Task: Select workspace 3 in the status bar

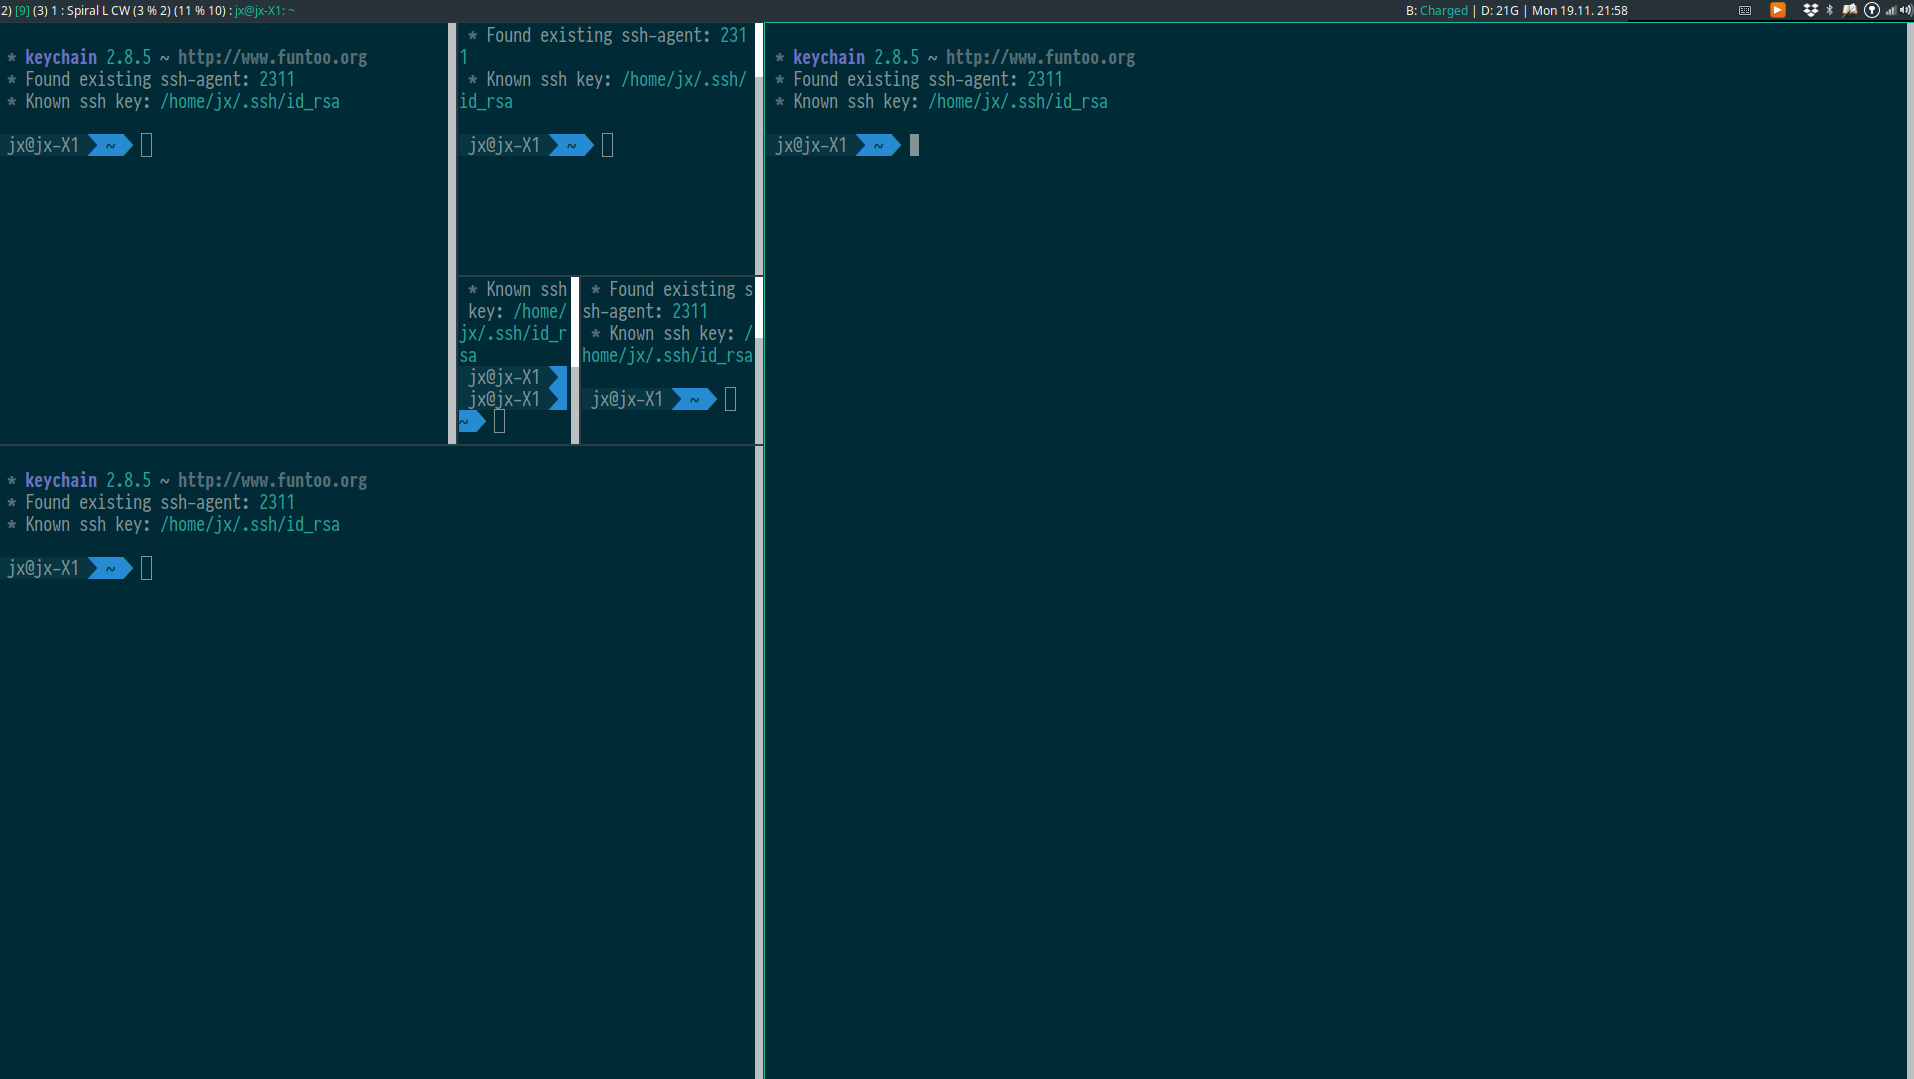Action: (x=38, y=10)
